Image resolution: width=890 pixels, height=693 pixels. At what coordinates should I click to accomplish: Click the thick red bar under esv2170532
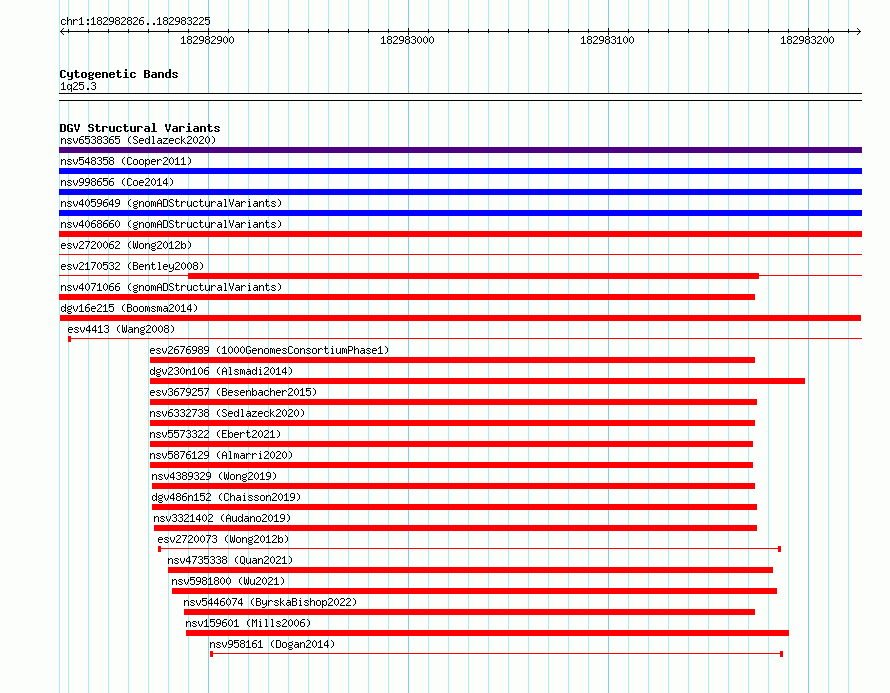pyautogui.click(x=473, y=276)
